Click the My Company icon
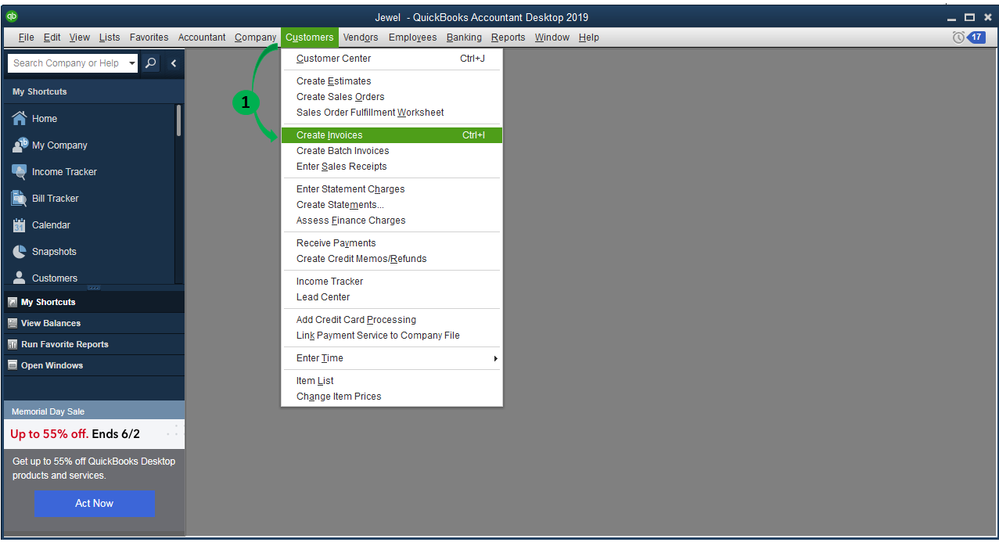The image size is (999, 542). click(x=20, y=145)
